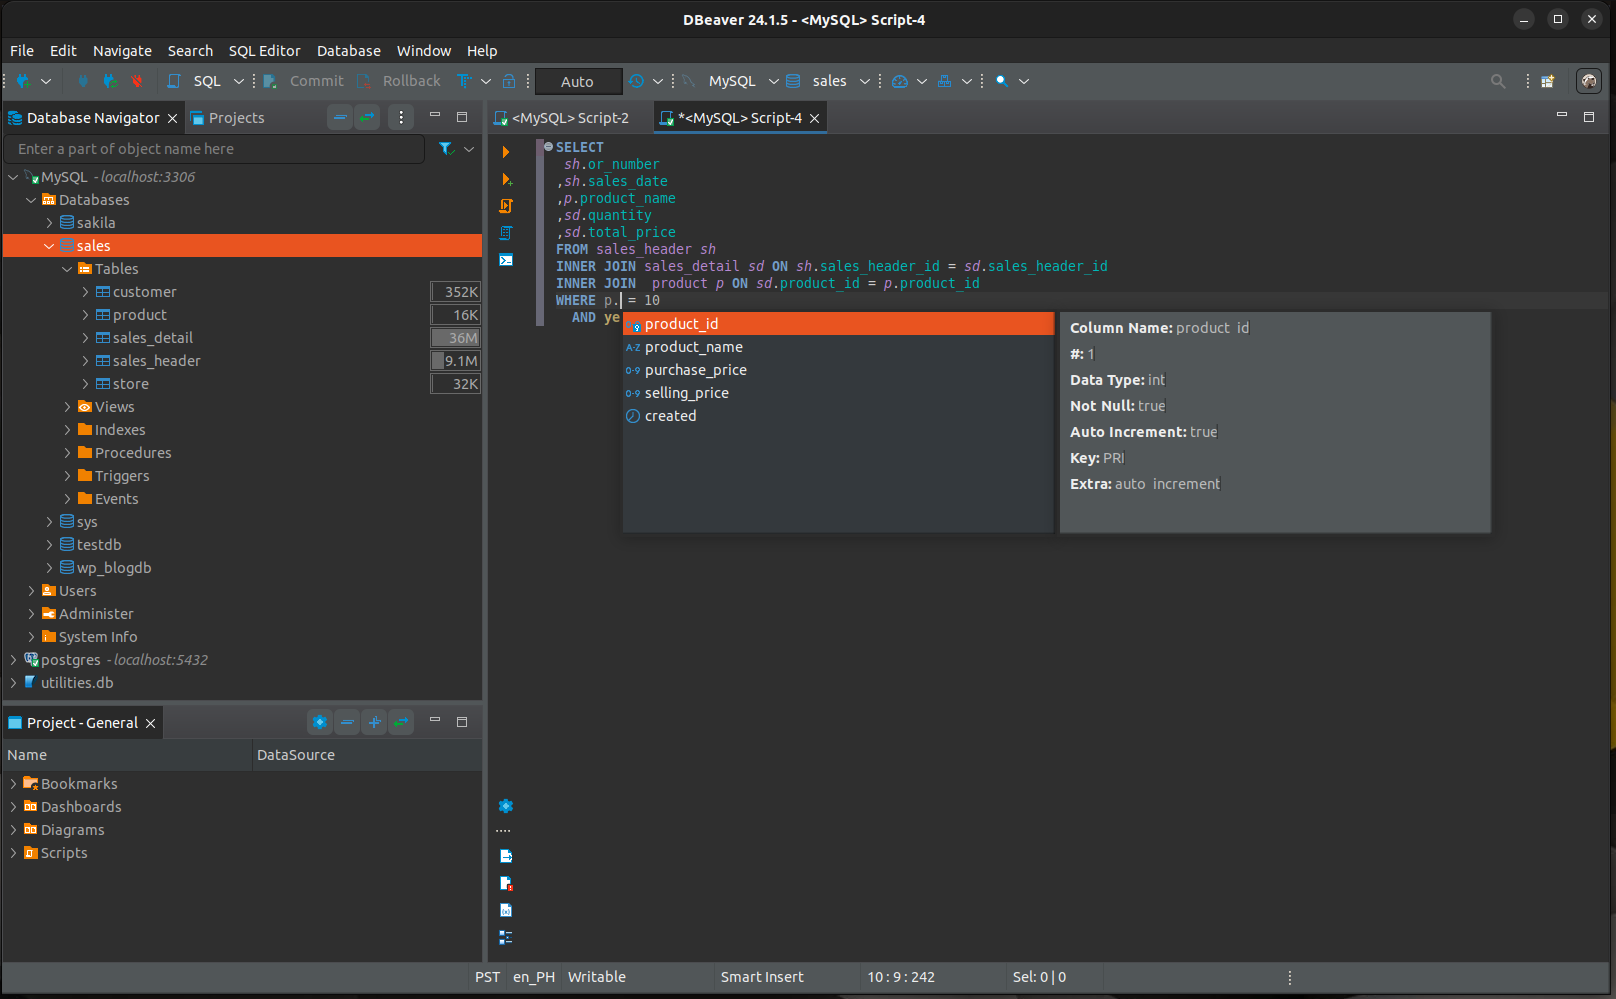Open active connection MySQL dropdown

pos(774,81)
